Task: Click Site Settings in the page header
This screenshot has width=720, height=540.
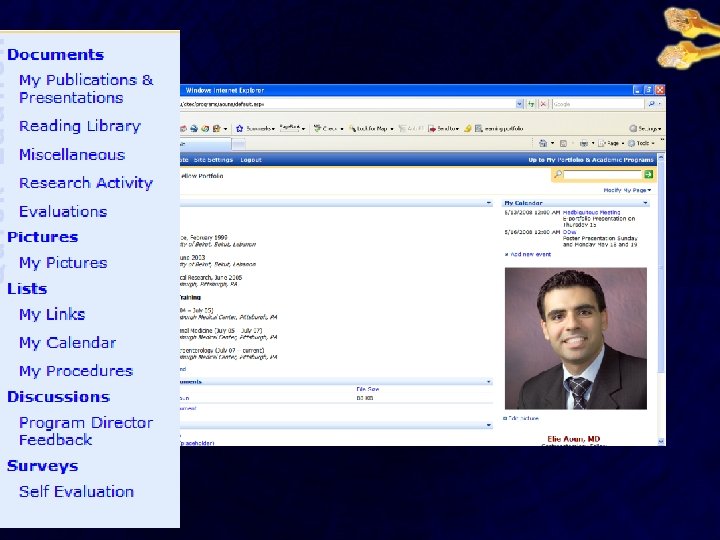Action: (x=213, y=160)
